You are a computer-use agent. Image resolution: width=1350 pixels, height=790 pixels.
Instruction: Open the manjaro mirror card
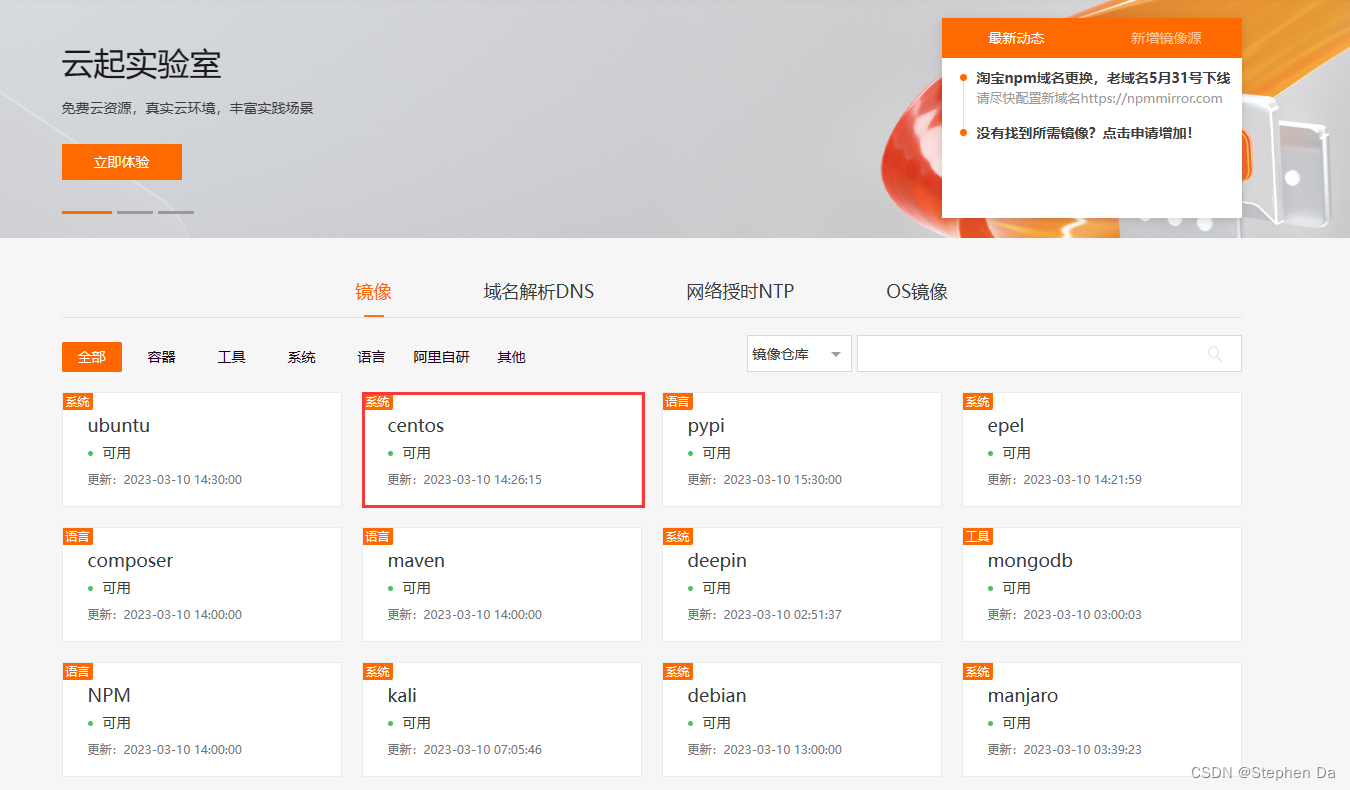1102,719
